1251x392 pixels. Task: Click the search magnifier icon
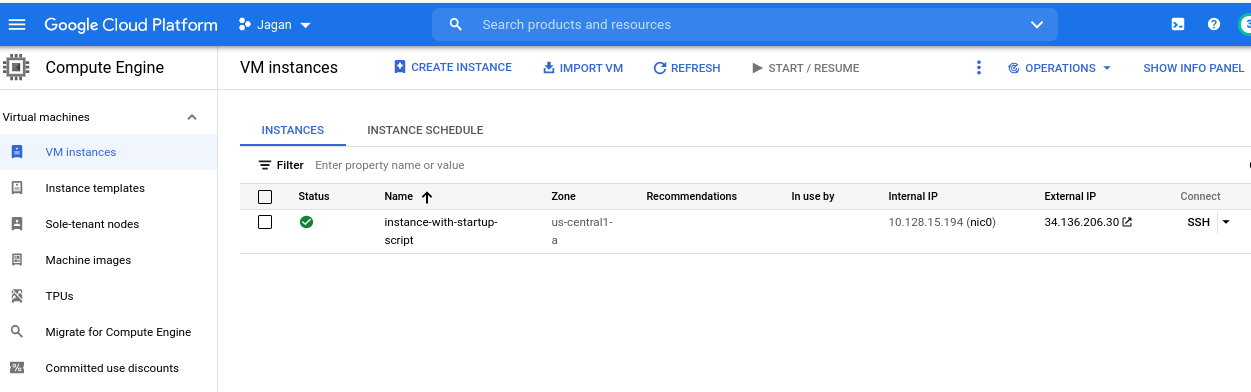(x=456, y=24)
